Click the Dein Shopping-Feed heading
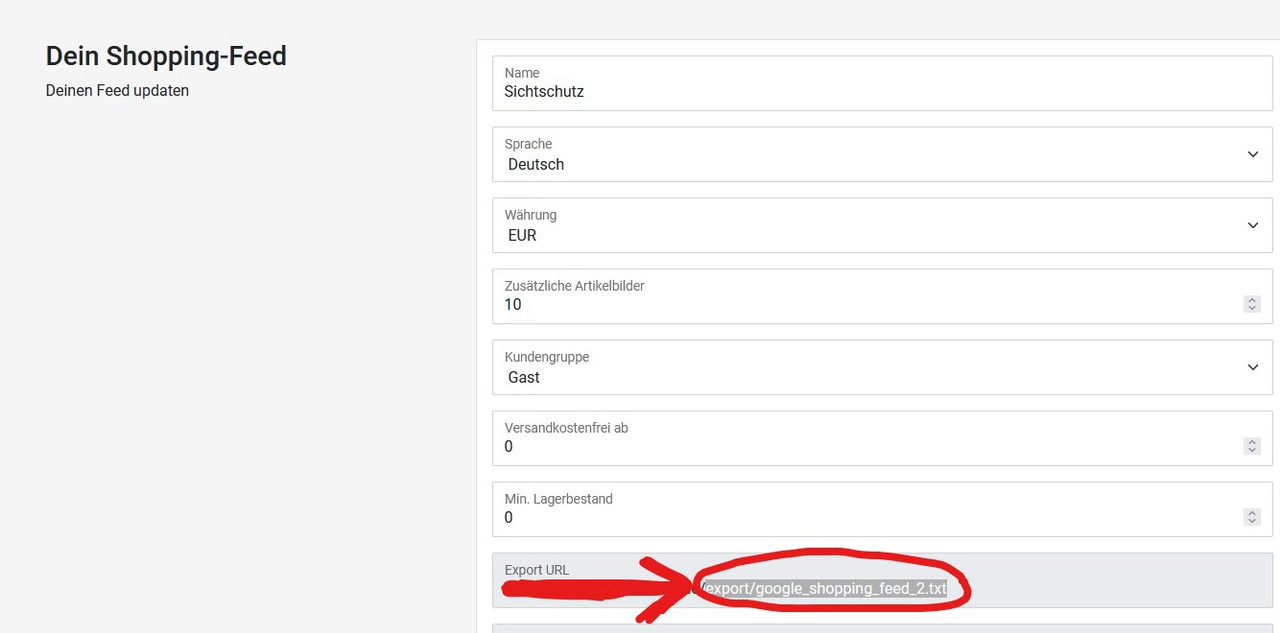1280x633 pixels. [x=166, y=56]
